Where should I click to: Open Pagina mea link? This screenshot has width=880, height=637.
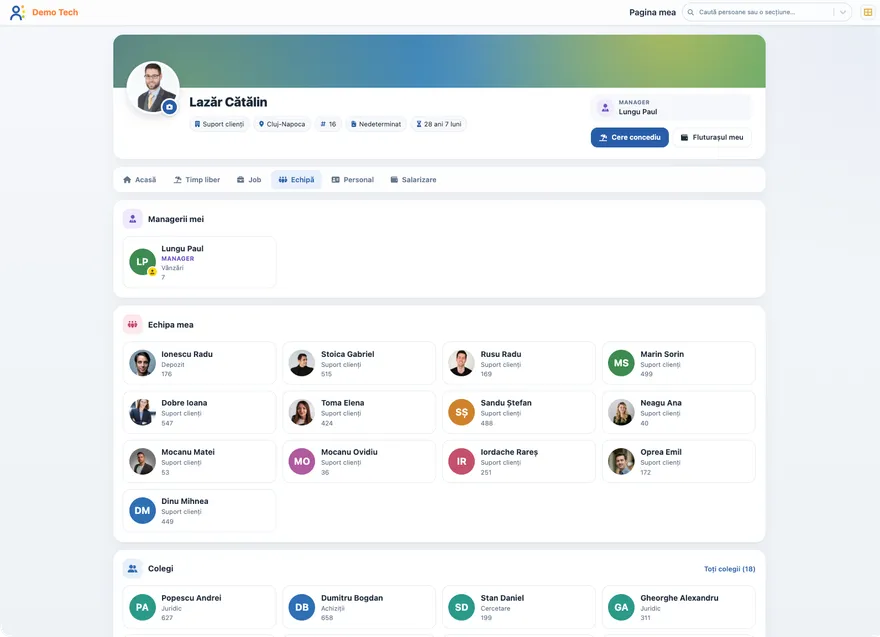pyautogui.click(x=652, y=12)
